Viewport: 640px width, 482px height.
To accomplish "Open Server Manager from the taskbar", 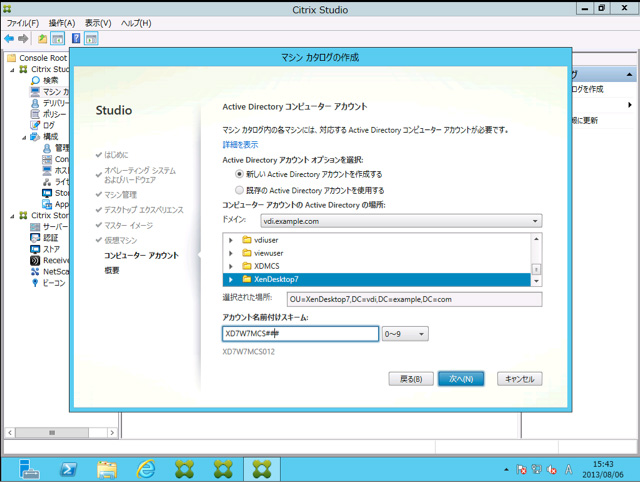I will [29, 469].
